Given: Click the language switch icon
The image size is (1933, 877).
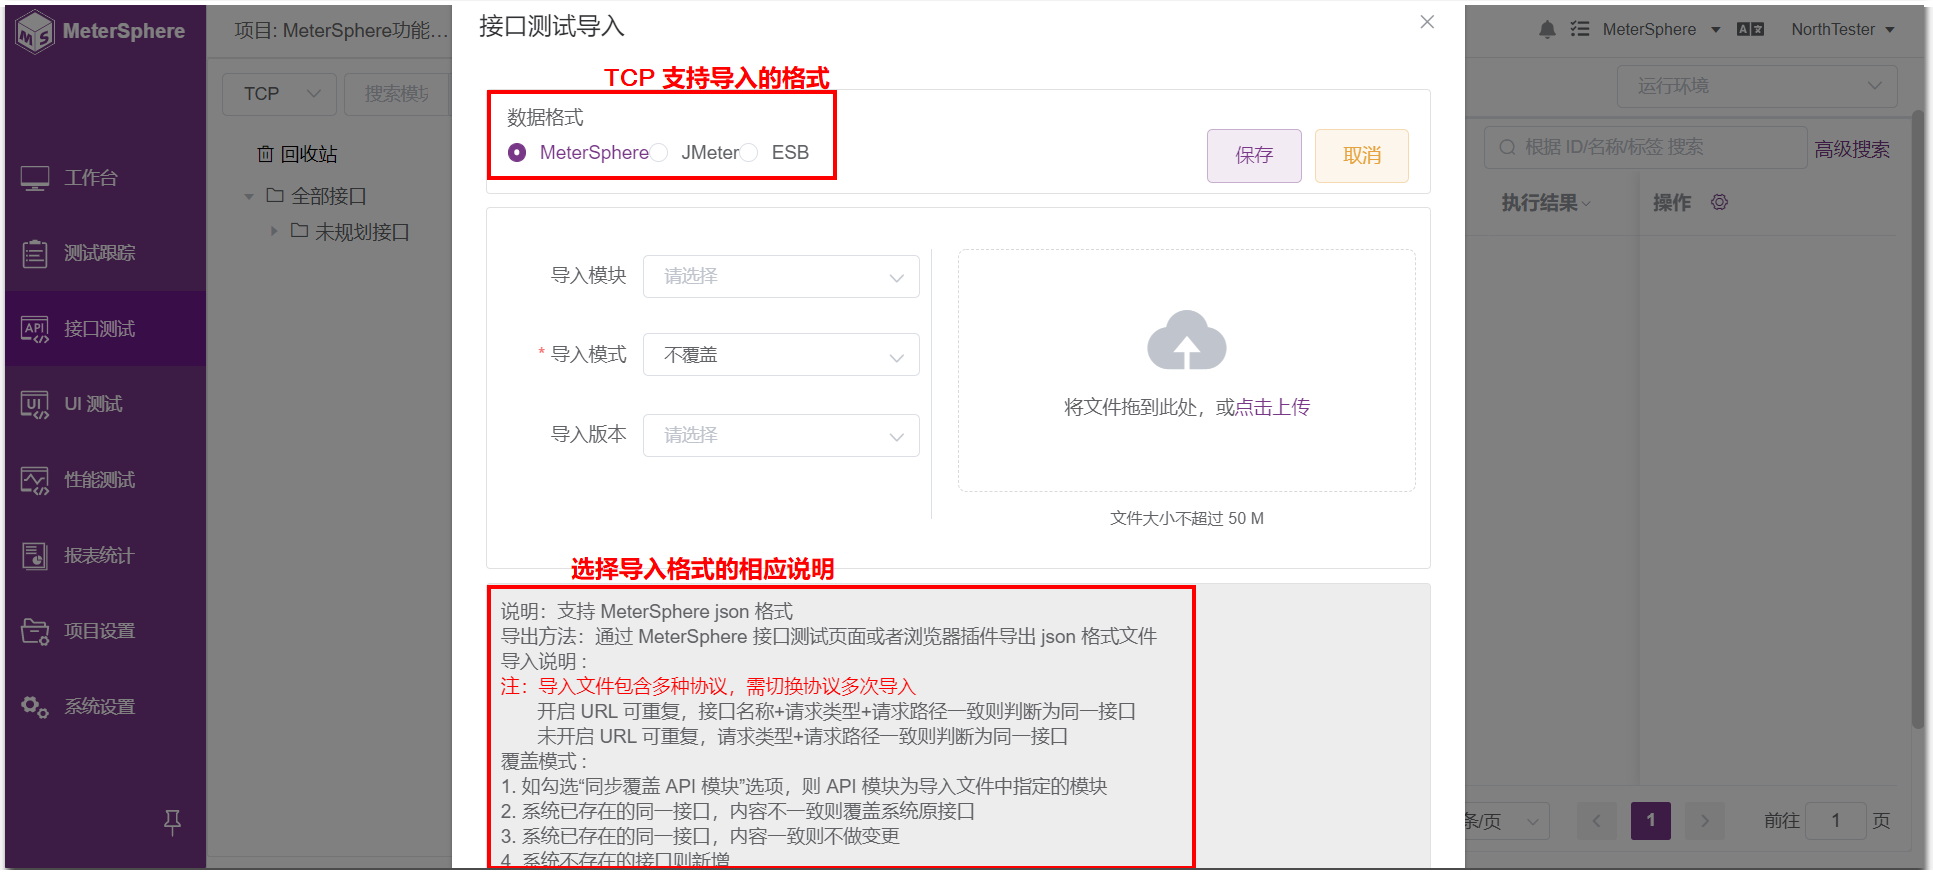Looking at the screenshot, I should click(1750, 30).
